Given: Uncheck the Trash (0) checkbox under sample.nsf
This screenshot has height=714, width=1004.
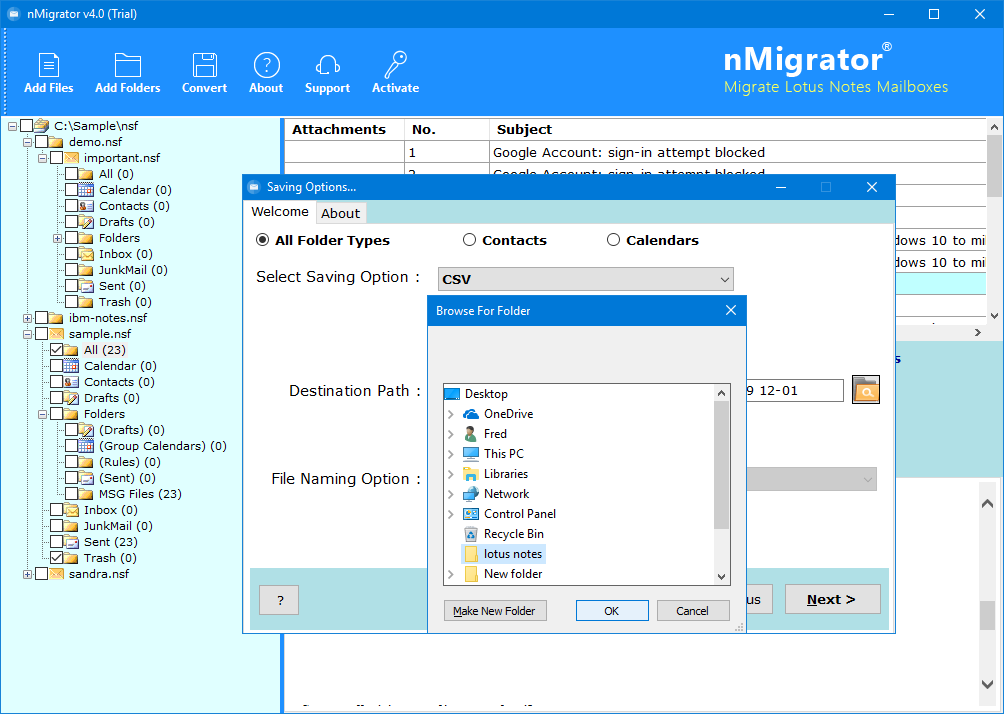Looking at the screenshot, I should pyautogui.click(x=56, y=558).
